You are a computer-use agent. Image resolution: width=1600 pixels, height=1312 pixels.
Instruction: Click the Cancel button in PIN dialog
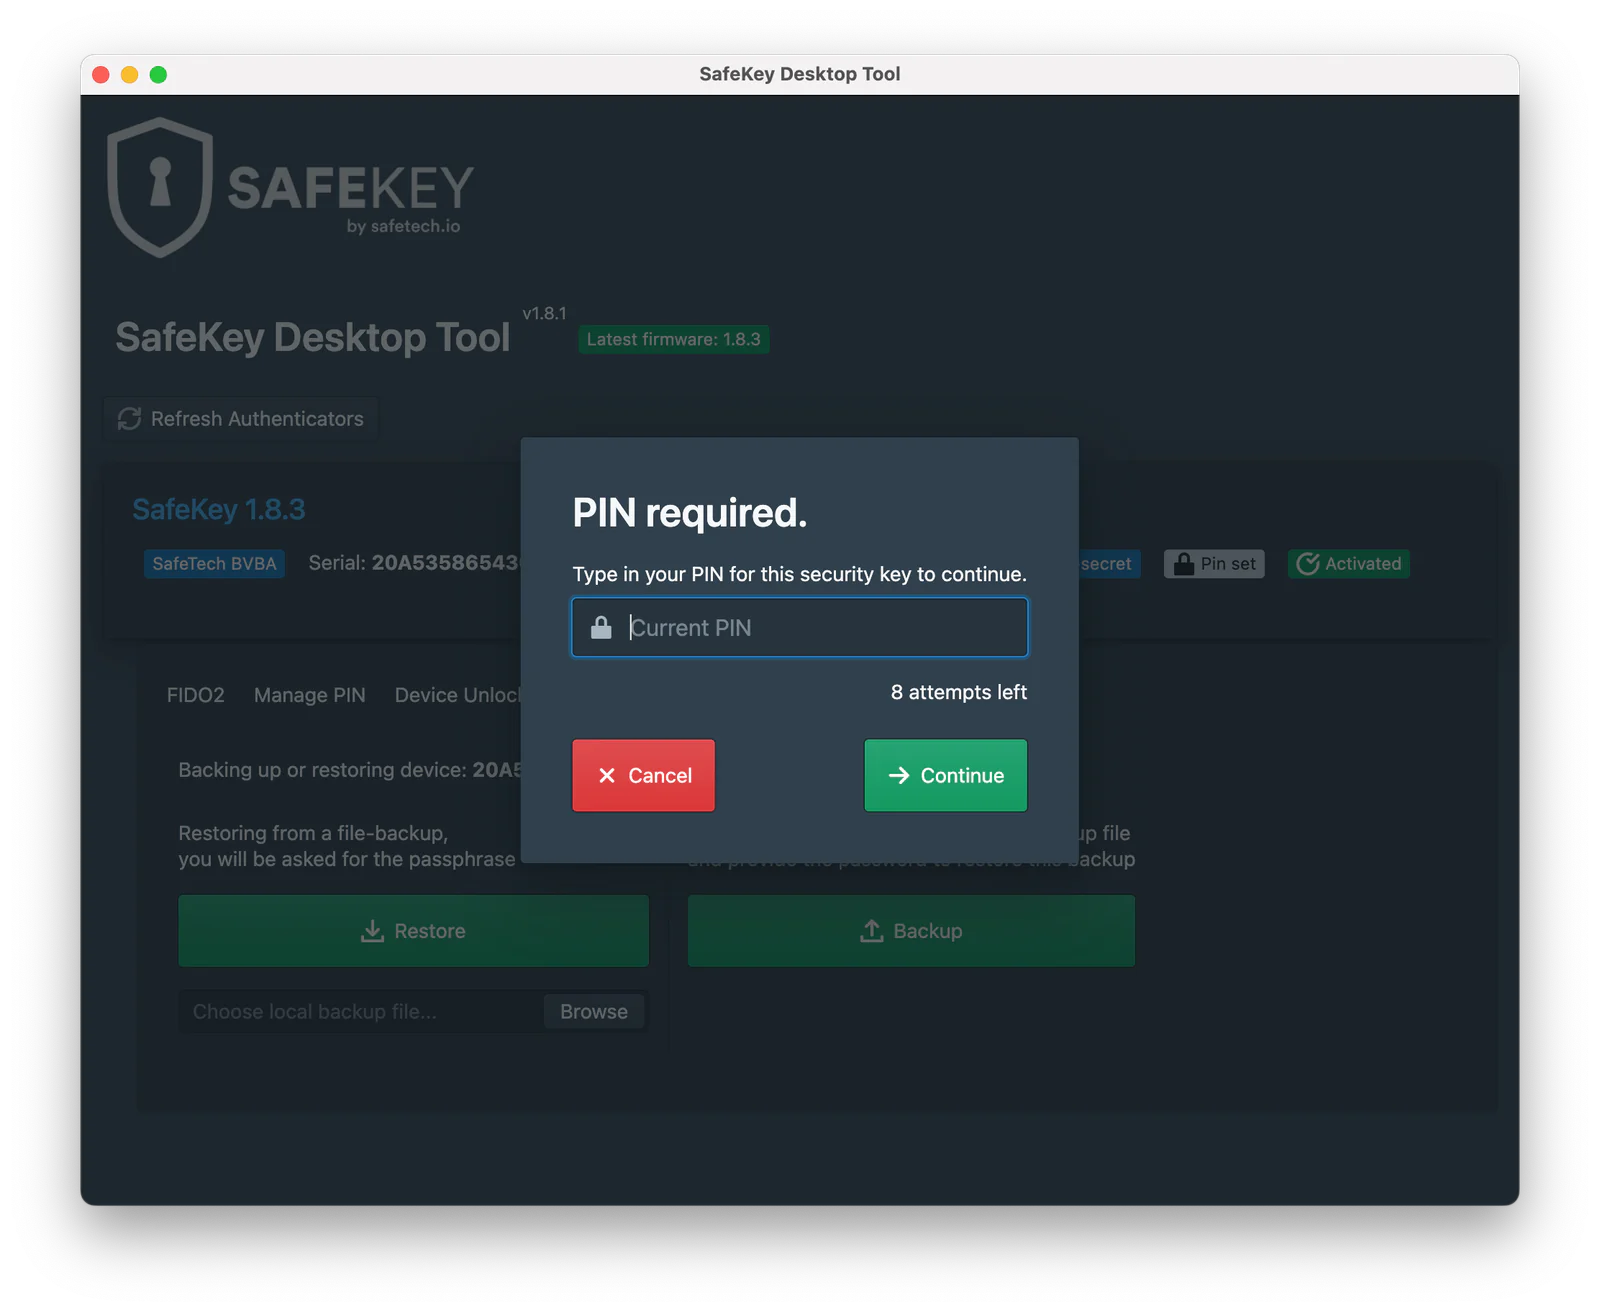pyautogui.click(x=643, y=775)
